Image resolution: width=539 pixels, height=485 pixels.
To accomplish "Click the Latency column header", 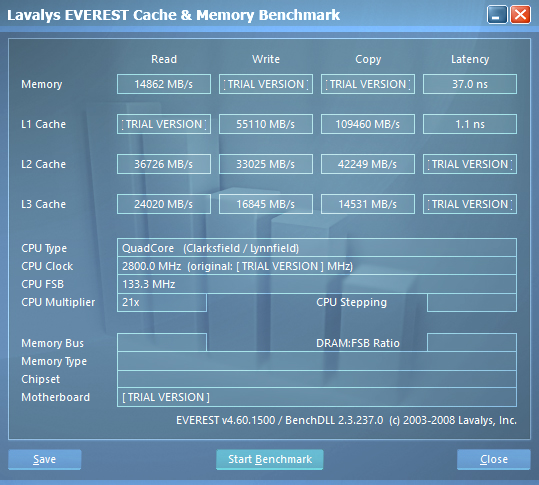I will tap(470, 59).
